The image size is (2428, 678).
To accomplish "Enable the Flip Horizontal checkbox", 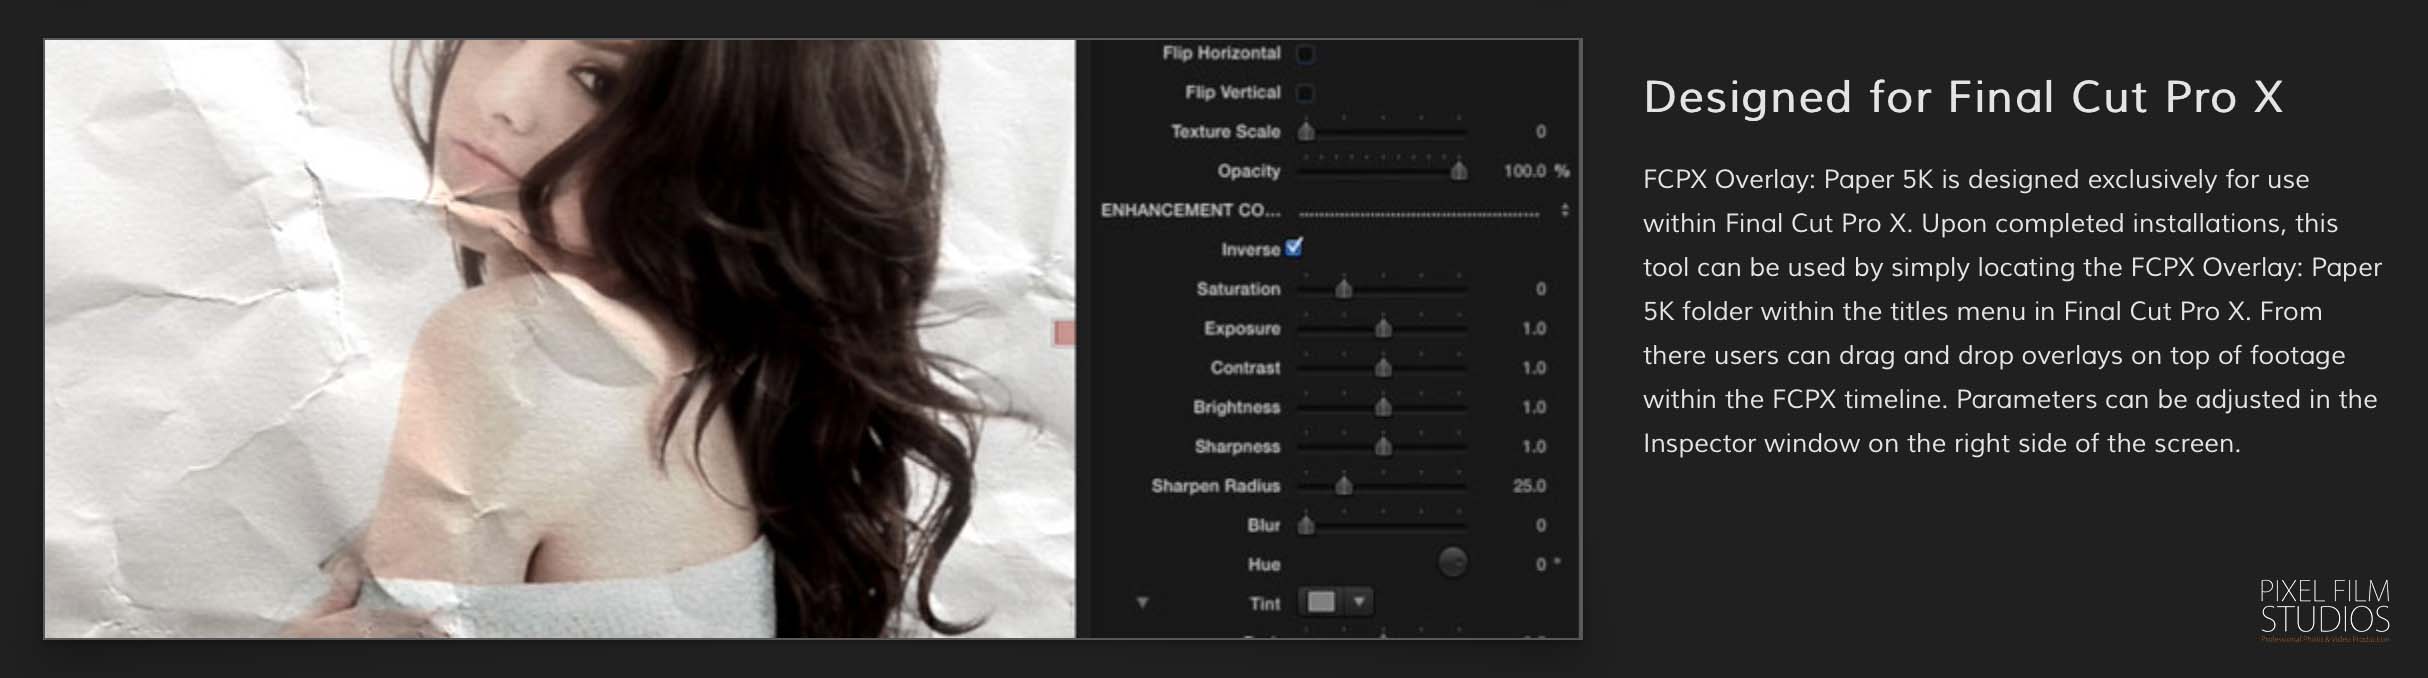I will (1305, 54).
